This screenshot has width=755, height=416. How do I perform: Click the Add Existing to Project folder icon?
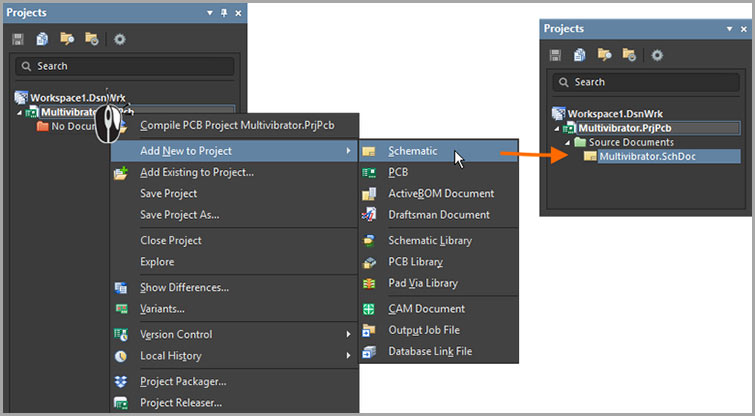[x=121, y=172]
